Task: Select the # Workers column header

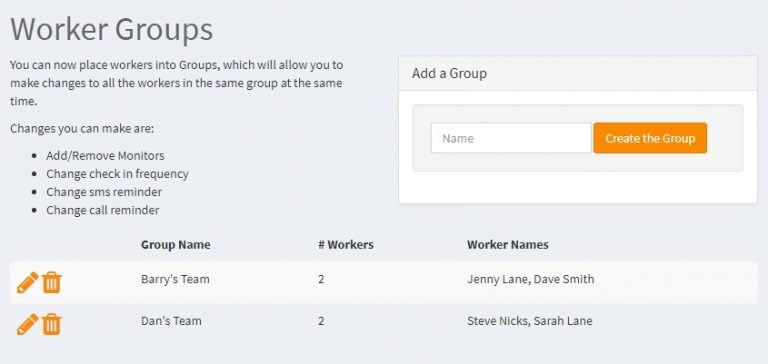Action: click(x=346, y=244)
